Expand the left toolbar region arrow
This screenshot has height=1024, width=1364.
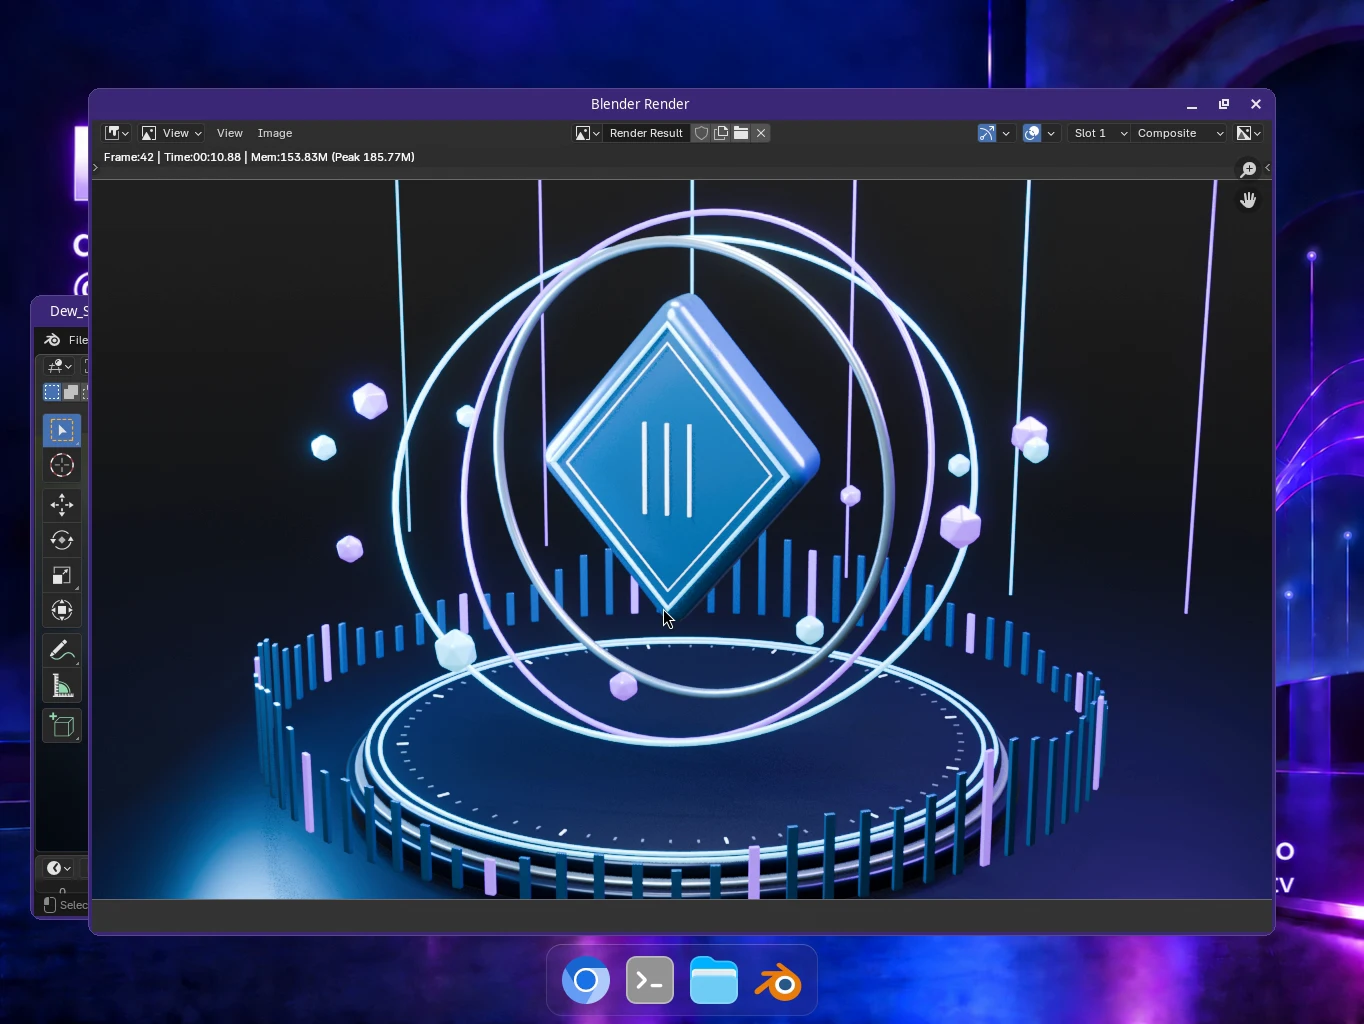pyautogui.click(x=95, y=168)
